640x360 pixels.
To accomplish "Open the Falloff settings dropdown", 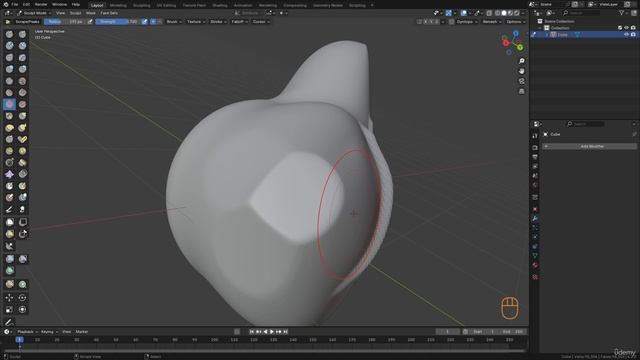I will click(240, 22).
